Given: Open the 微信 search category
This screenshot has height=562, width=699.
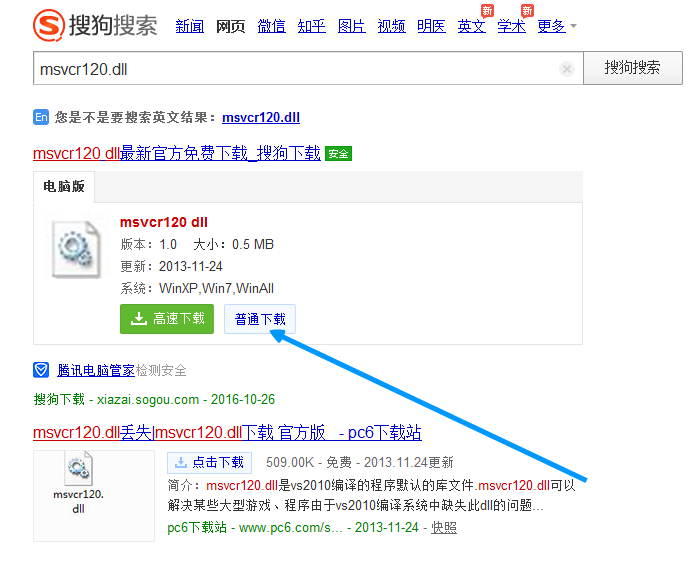Looking at the screenshot, I should click(271, 26).
